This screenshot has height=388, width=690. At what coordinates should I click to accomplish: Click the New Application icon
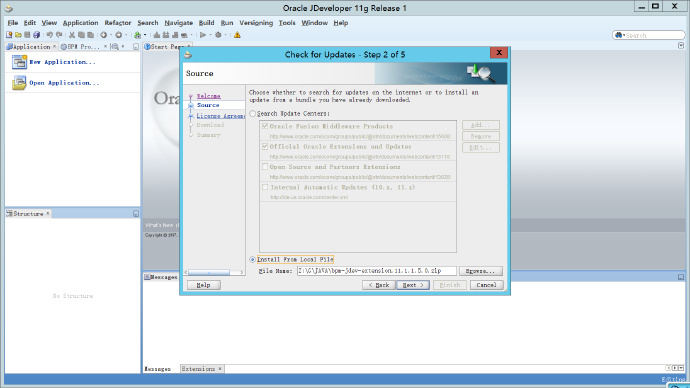[19, 62]
